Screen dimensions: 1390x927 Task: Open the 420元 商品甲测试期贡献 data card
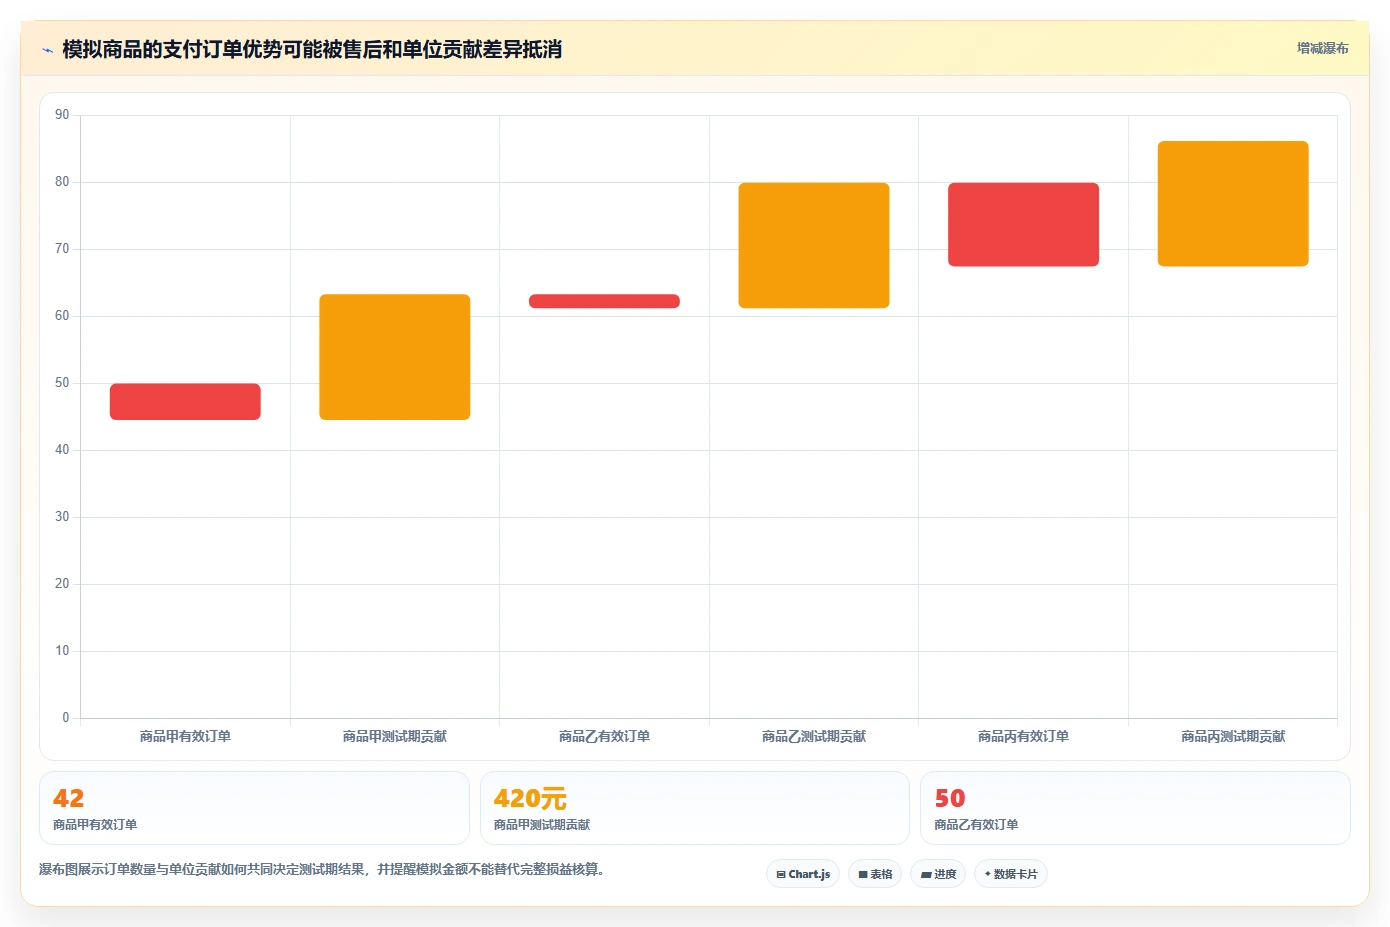695,808
